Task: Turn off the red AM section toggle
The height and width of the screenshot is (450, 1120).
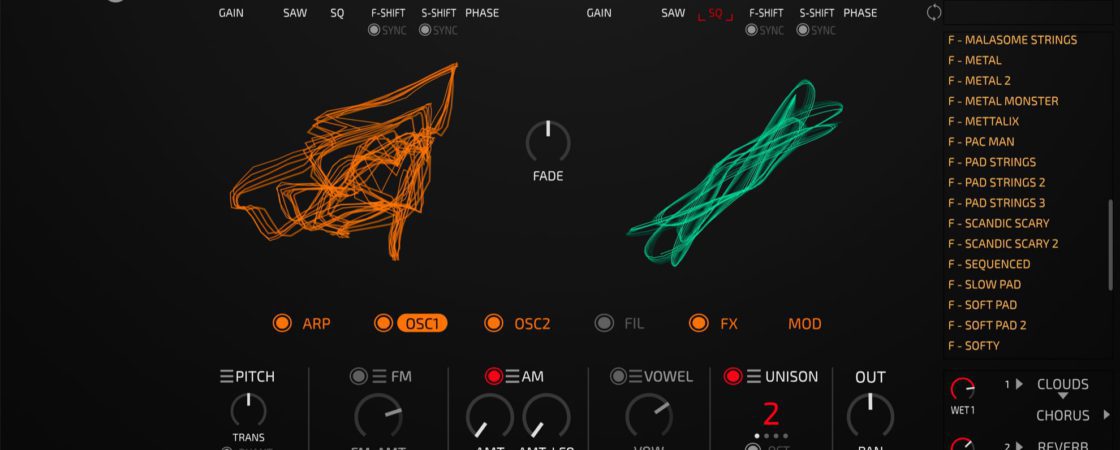Action: 494,376
